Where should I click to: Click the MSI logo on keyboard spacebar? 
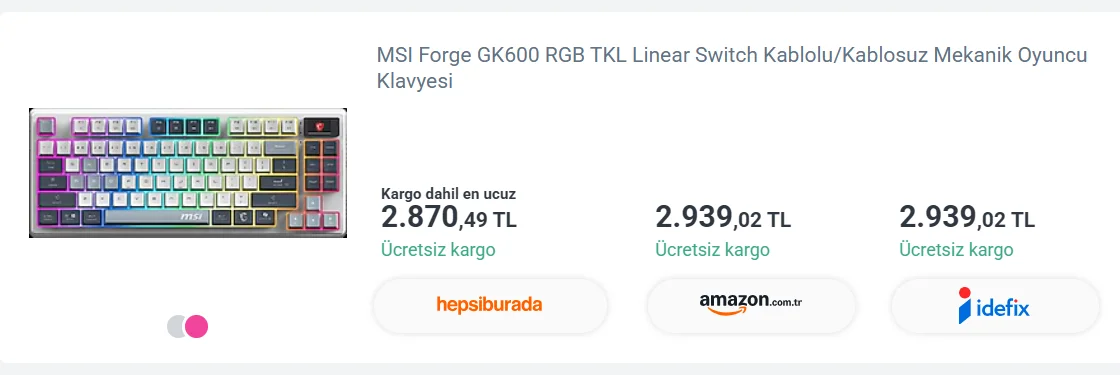click(191, 216)
